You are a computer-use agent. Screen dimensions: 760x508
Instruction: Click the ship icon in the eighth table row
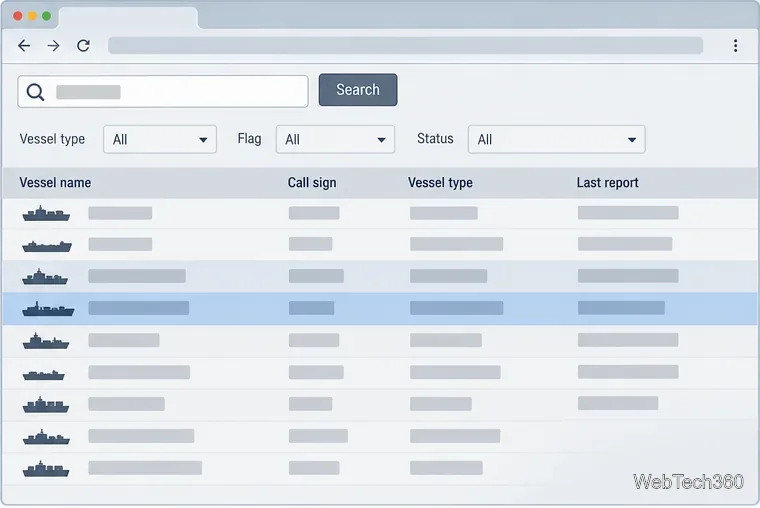[x=46, y=437]
